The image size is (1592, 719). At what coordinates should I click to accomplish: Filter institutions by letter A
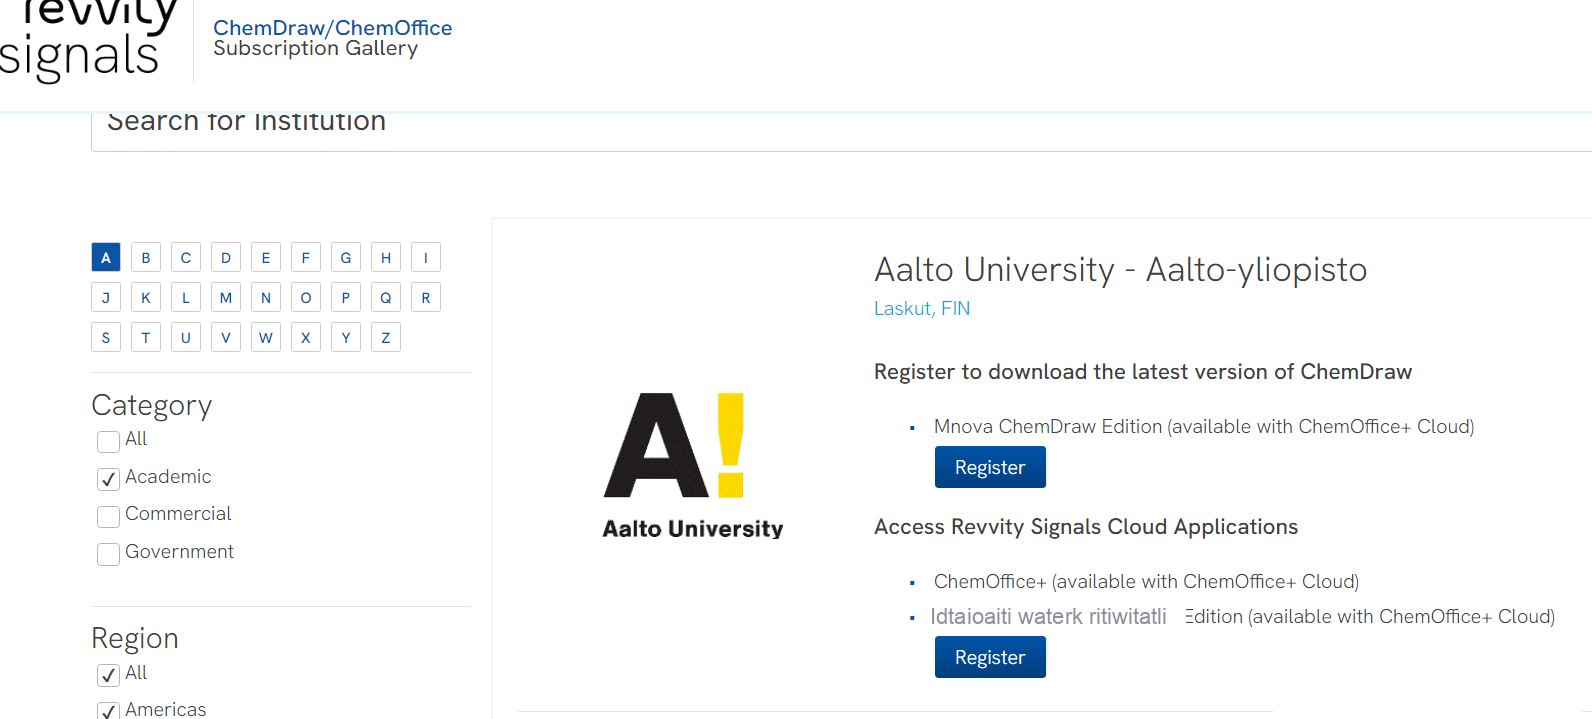pyautogui.click(x=106, y=258)
